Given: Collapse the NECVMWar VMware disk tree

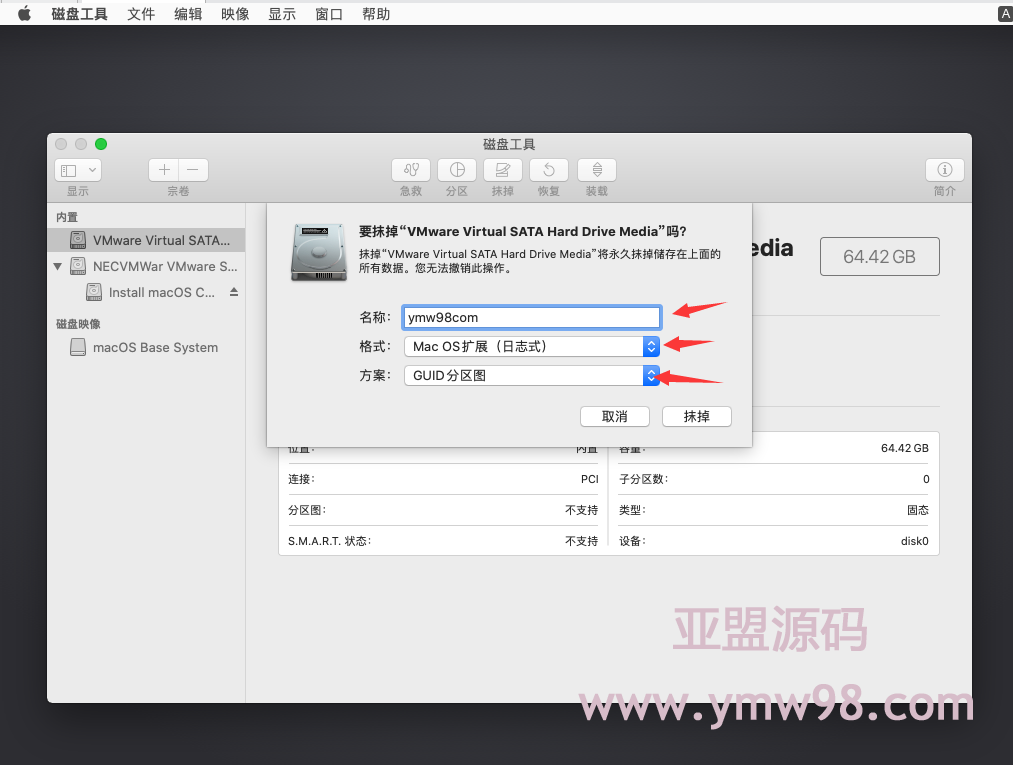Looking at the screenshot, I should 57,266.
